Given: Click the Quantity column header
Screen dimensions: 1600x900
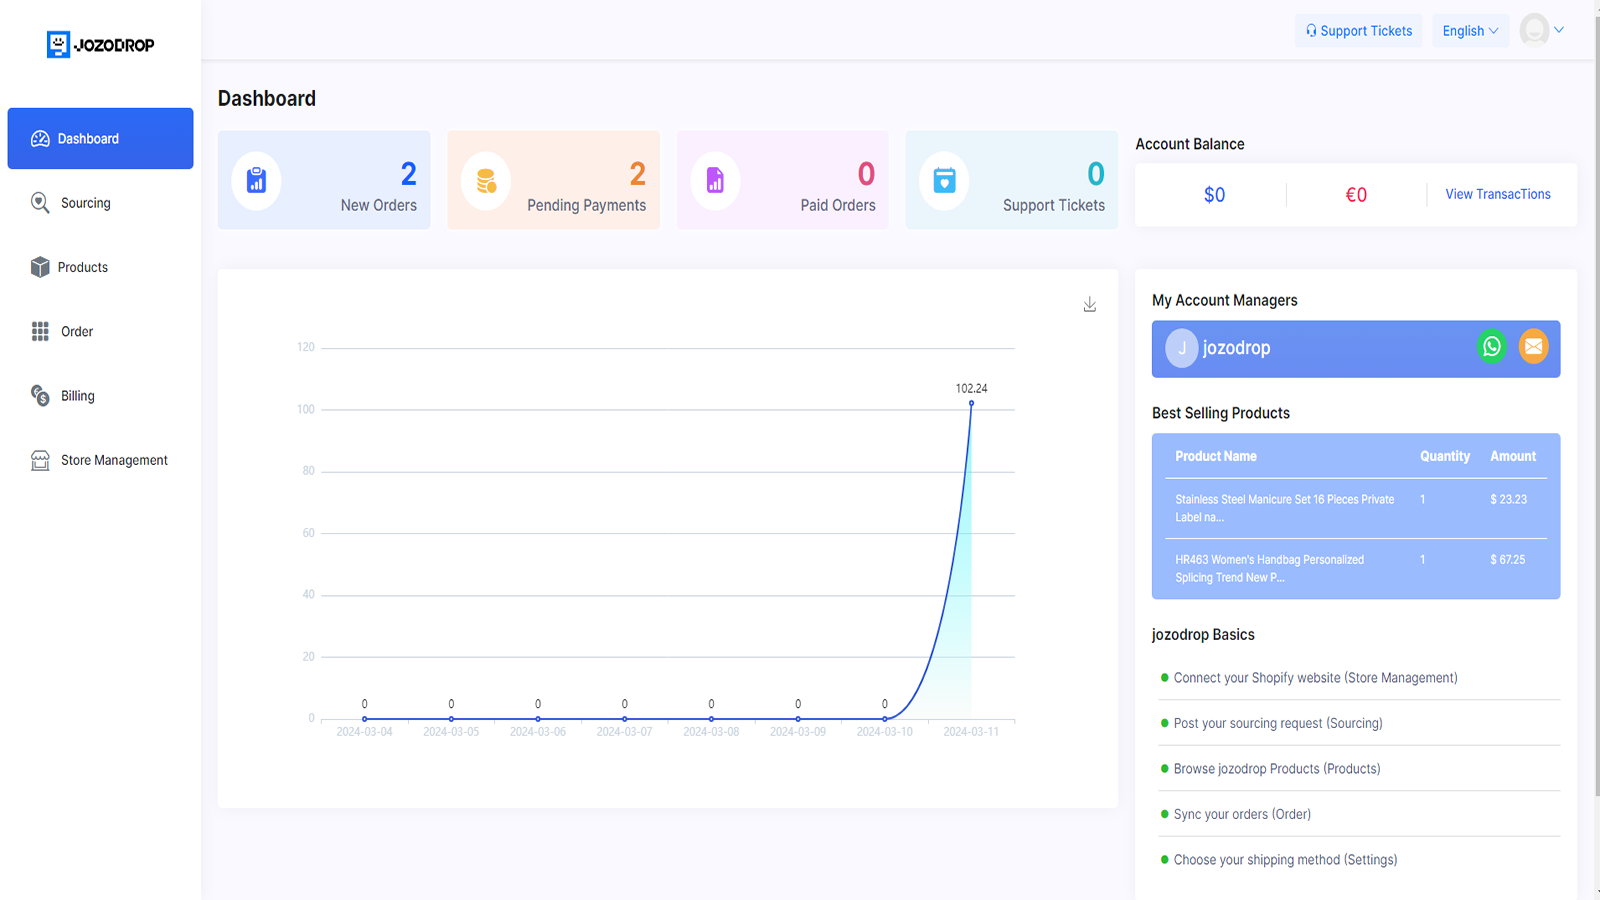Looking at the screenshot, I should [x=1445, y=456].
